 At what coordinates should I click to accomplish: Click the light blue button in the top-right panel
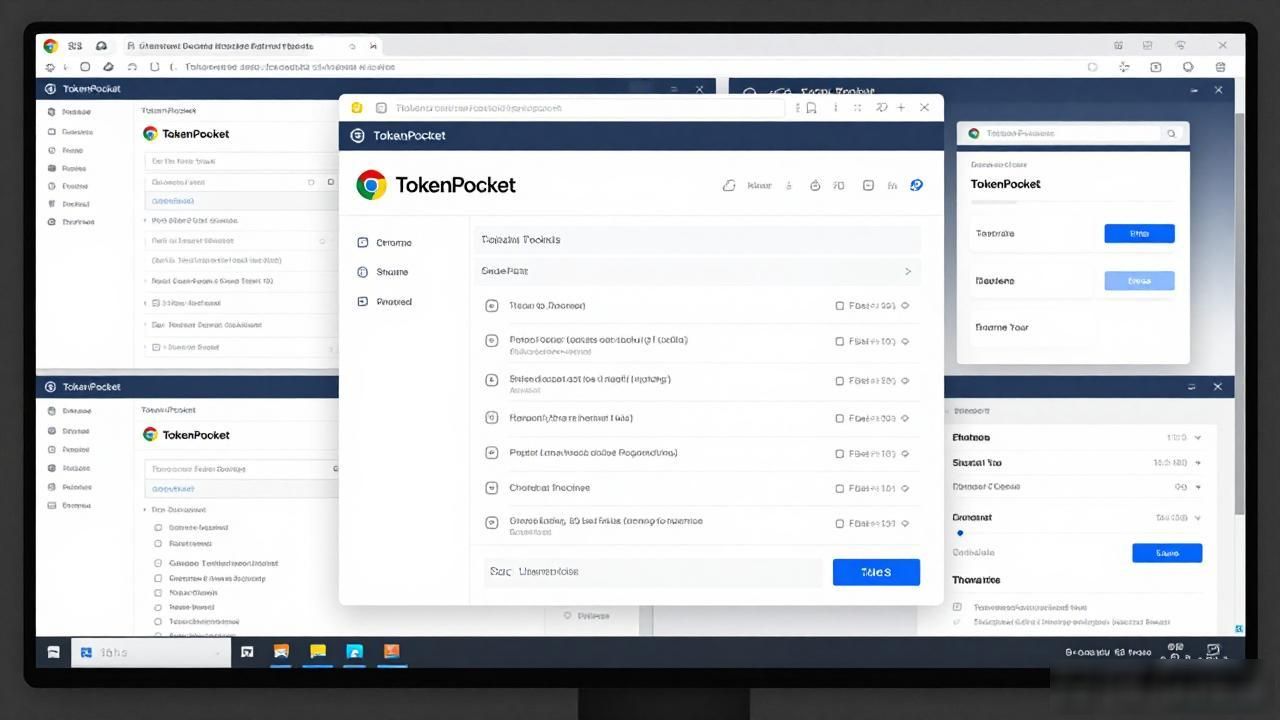click(1139, 281)
